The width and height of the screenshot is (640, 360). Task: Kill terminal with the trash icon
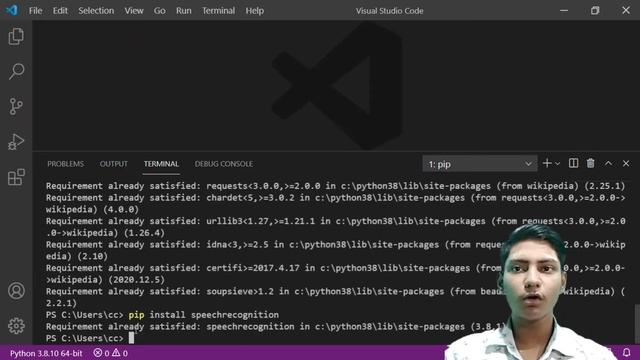pyautogui.click(x=591, y=163)
